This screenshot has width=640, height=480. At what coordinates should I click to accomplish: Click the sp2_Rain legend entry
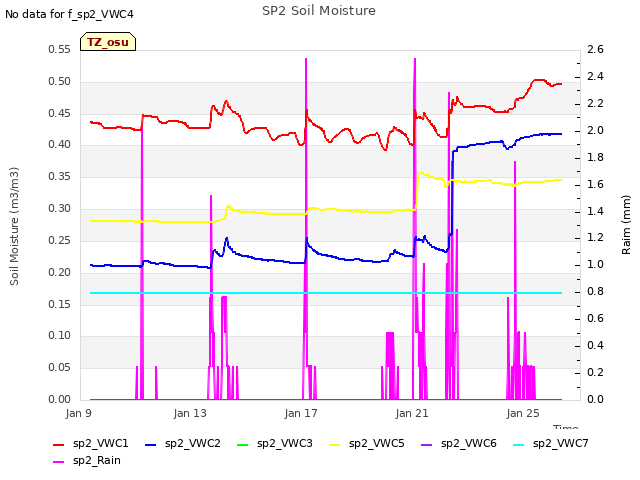tap(87, 460)
